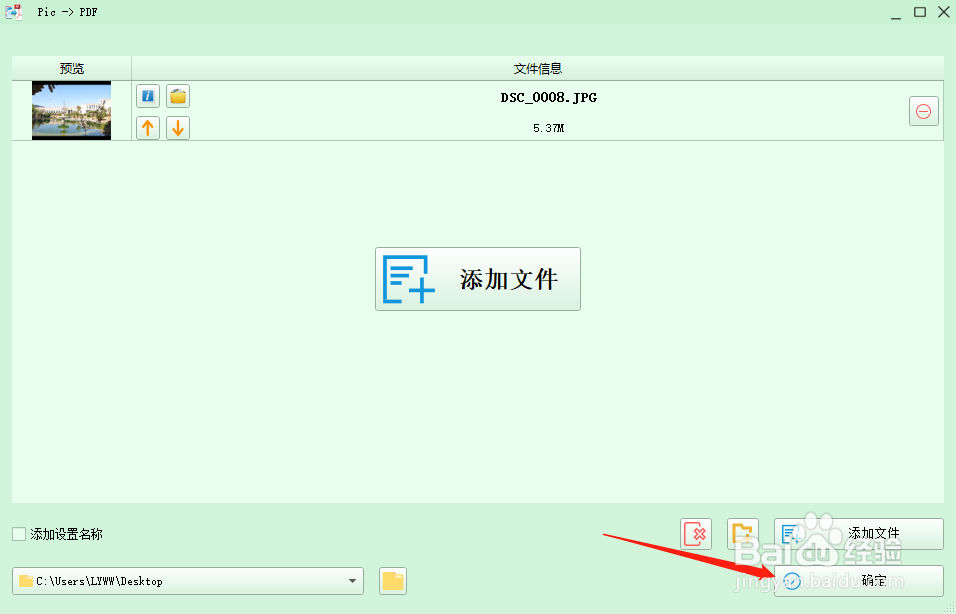Click the blue info icon for the image
Viewport: 956px width, 614px height.
coord(147,95)
